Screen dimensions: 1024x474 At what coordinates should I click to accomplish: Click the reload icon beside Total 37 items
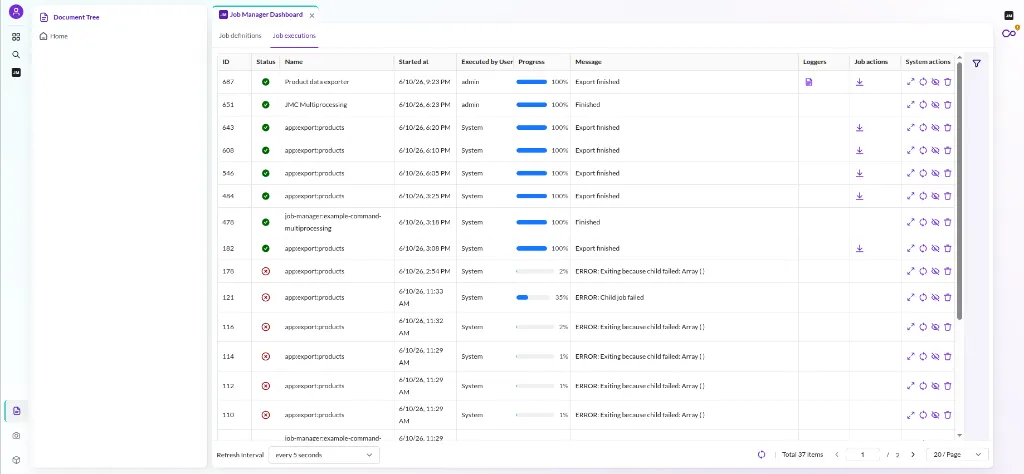coord(761,454)
